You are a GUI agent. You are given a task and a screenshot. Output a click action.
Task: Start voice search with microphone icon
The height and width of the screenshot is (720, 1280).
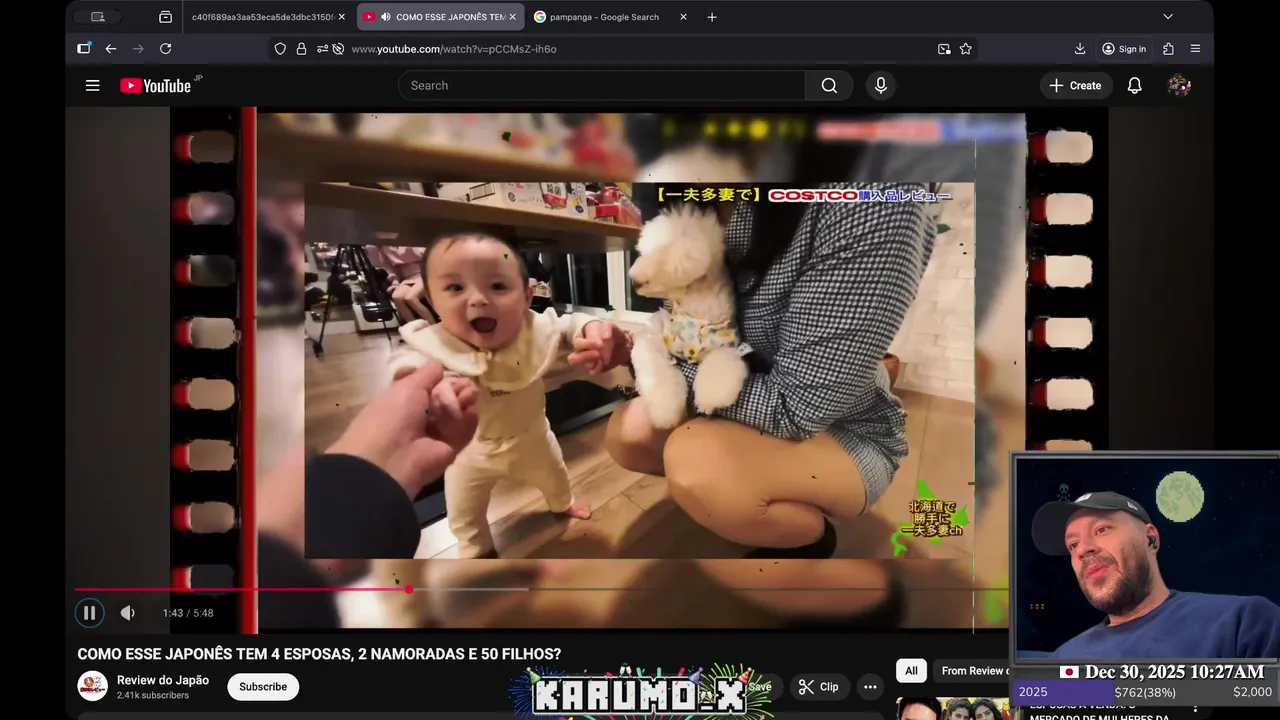(881, 86)
